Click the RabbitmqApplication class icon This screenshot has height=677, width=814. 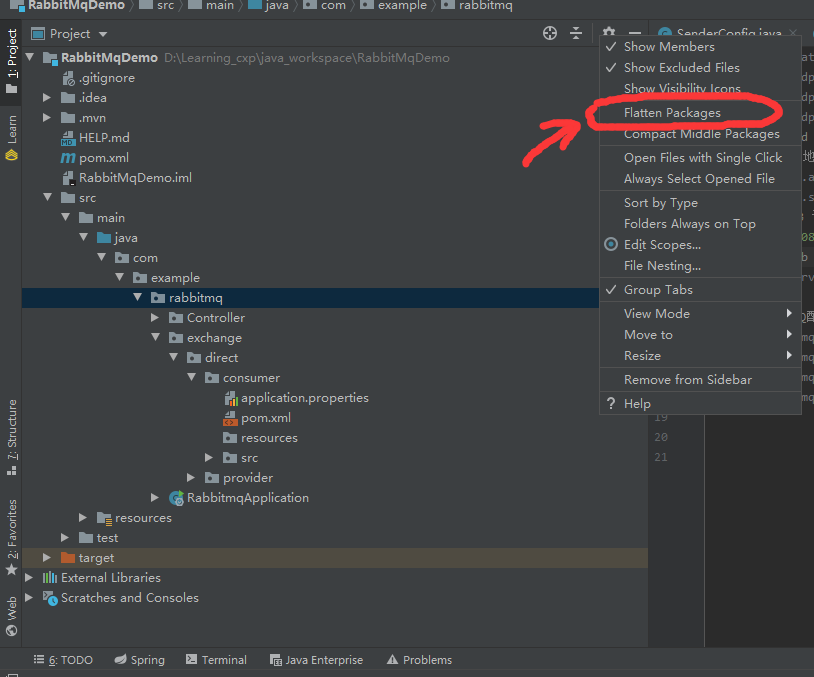(177, 498)
